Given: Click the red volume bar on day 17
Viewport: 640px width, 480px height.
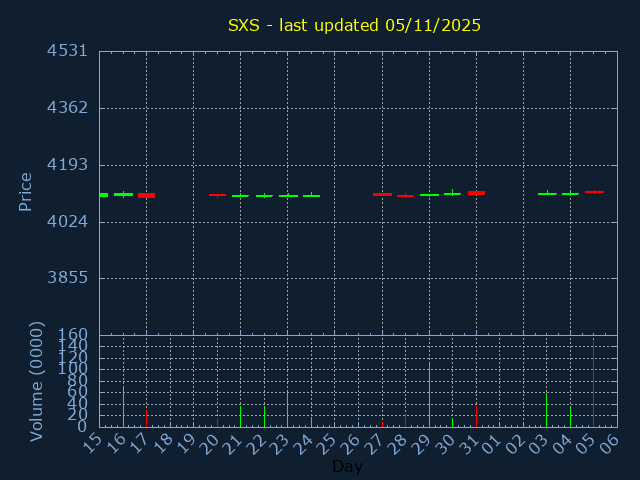Looking at the screenshot, I should [x=146, y=417].
